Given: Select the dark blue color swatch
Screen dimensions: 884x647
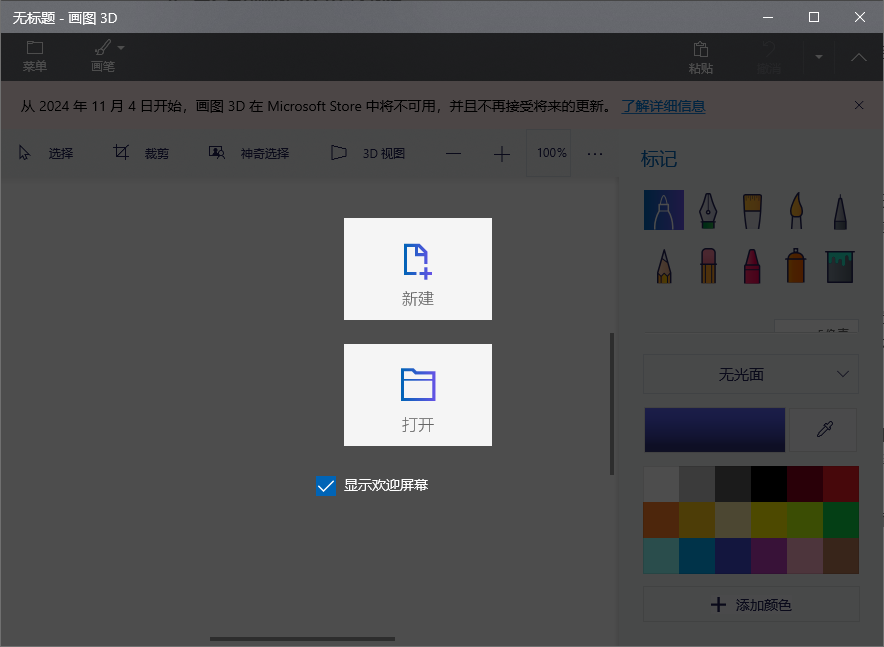Looking at the screenshot, I should (714, 429).
